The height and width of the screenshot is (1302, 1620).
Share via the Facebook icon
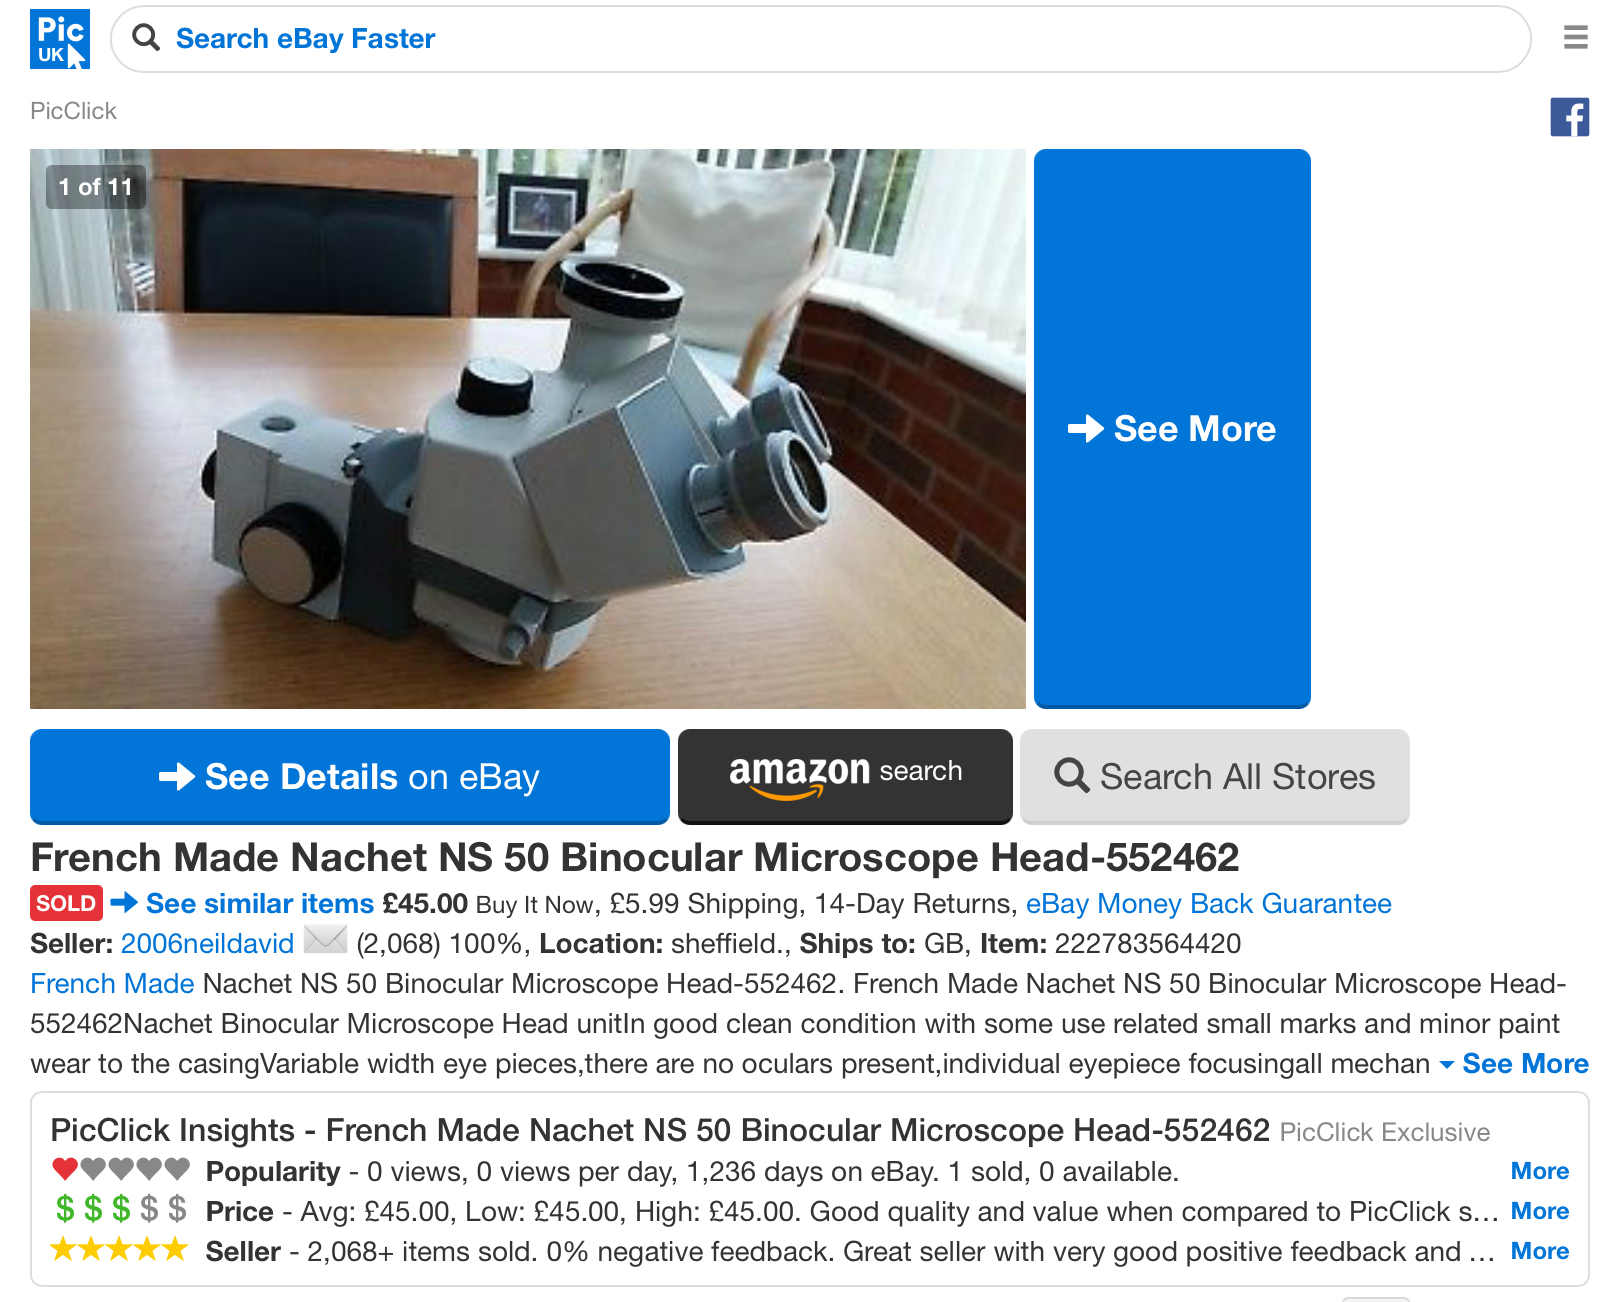coord(1570,117)
